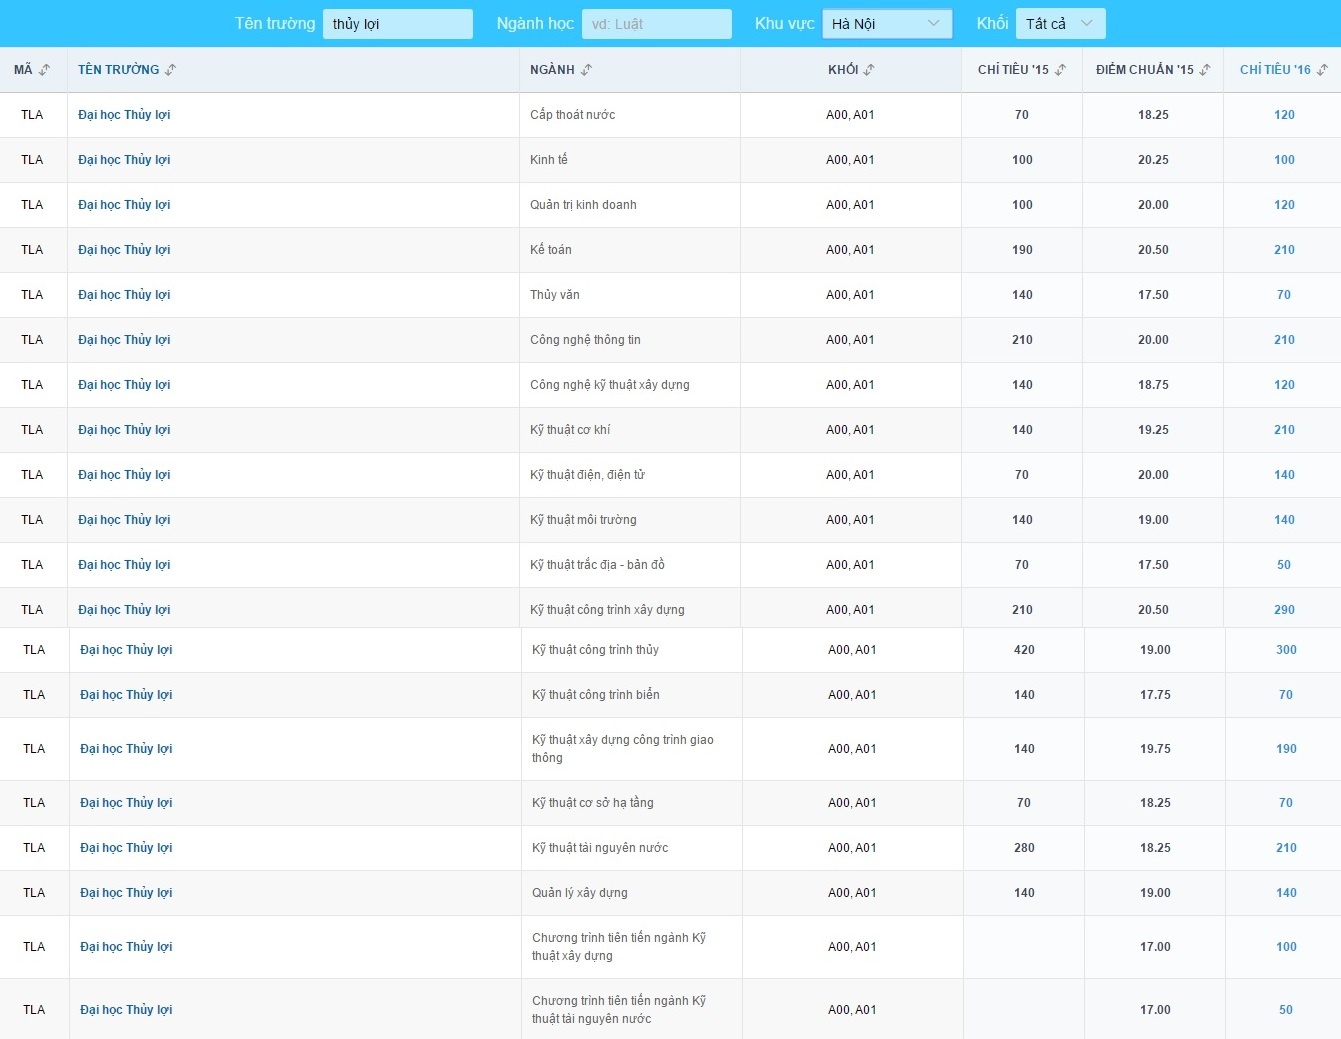Click university link in Kỹ thuật tài nguyên nước row
The image size is (1341, 1039).
click(126, 848)
